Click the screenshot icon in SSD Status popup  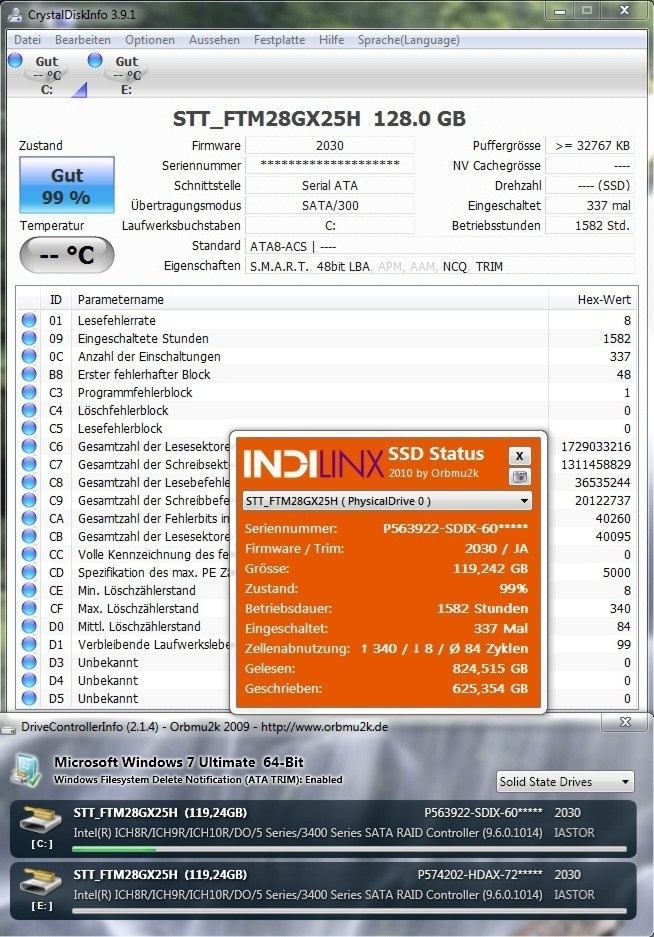pyautogui.click(x=519, y=476)
